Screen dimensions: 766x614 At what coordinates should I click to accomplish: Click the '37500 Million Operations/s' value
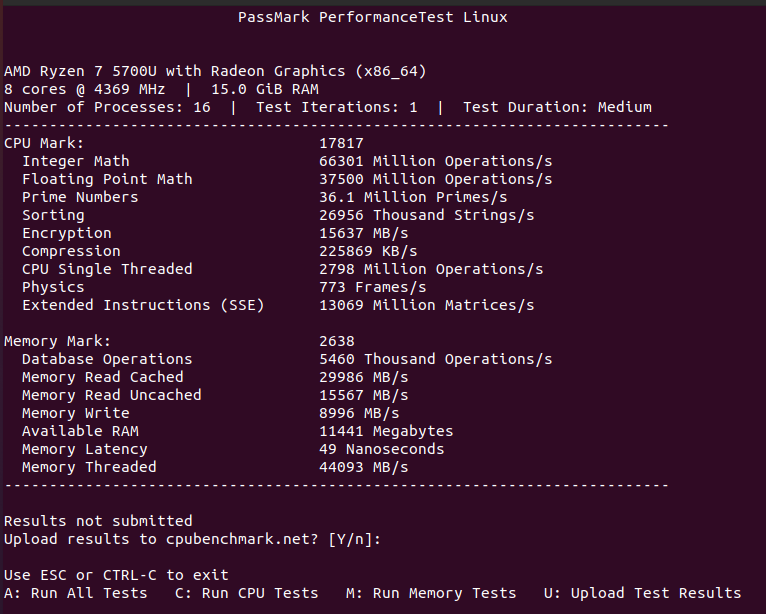point(435,179)
